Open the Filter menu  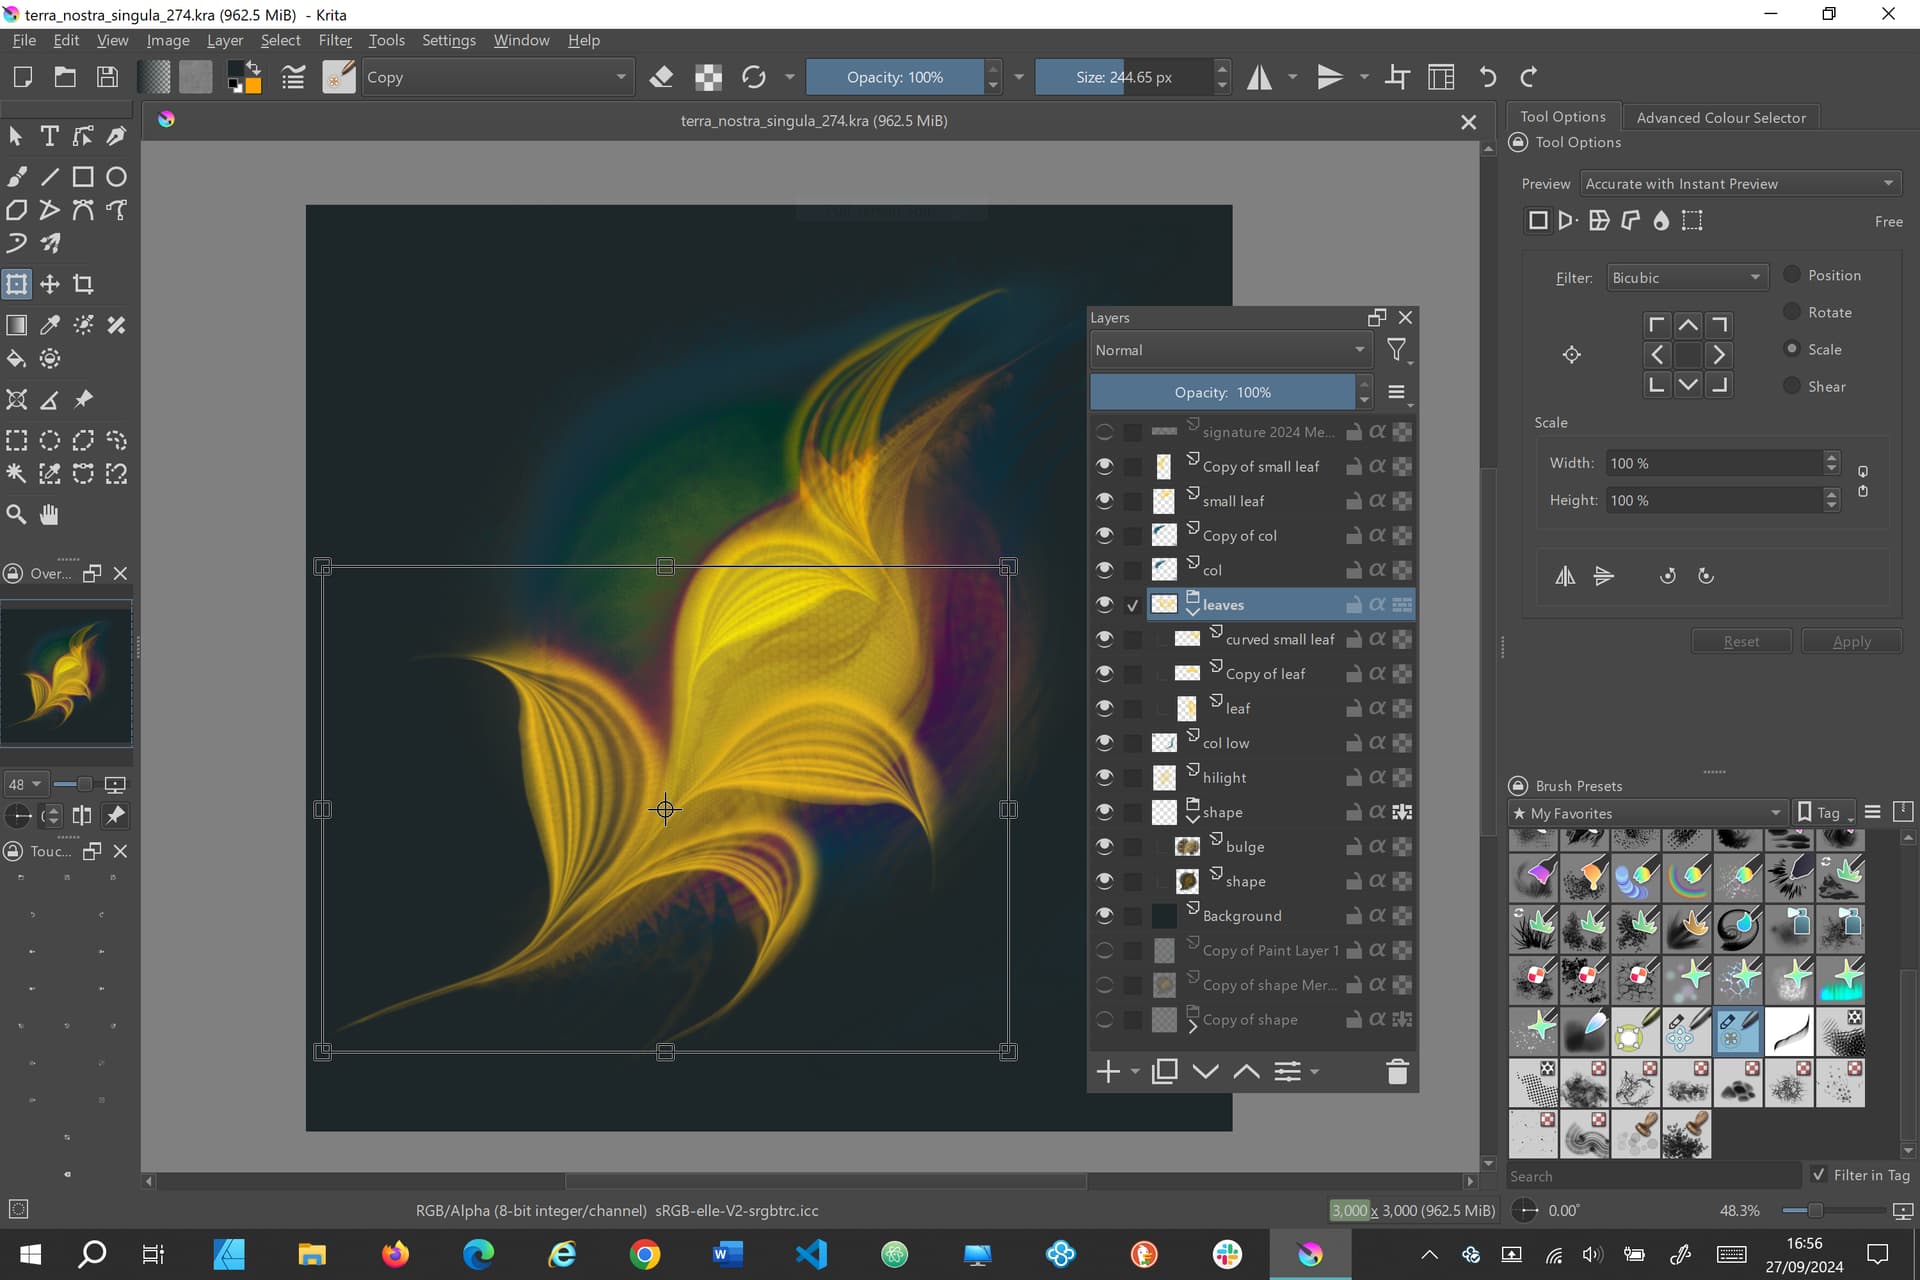pos(335,40)
